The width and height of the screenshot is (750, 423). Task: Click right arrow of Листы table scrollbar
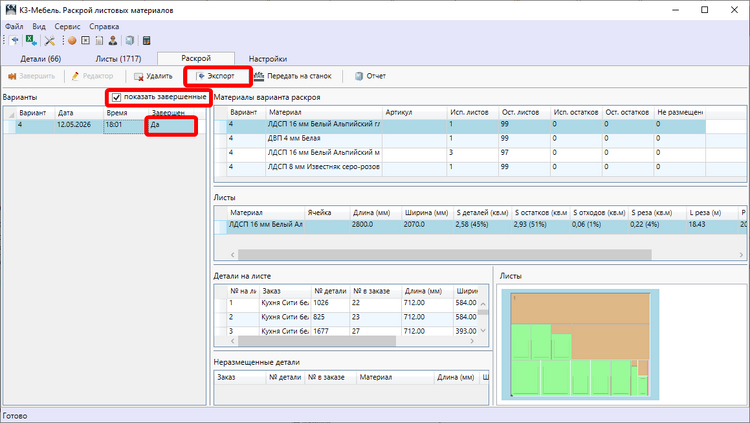tap(741, 255)
